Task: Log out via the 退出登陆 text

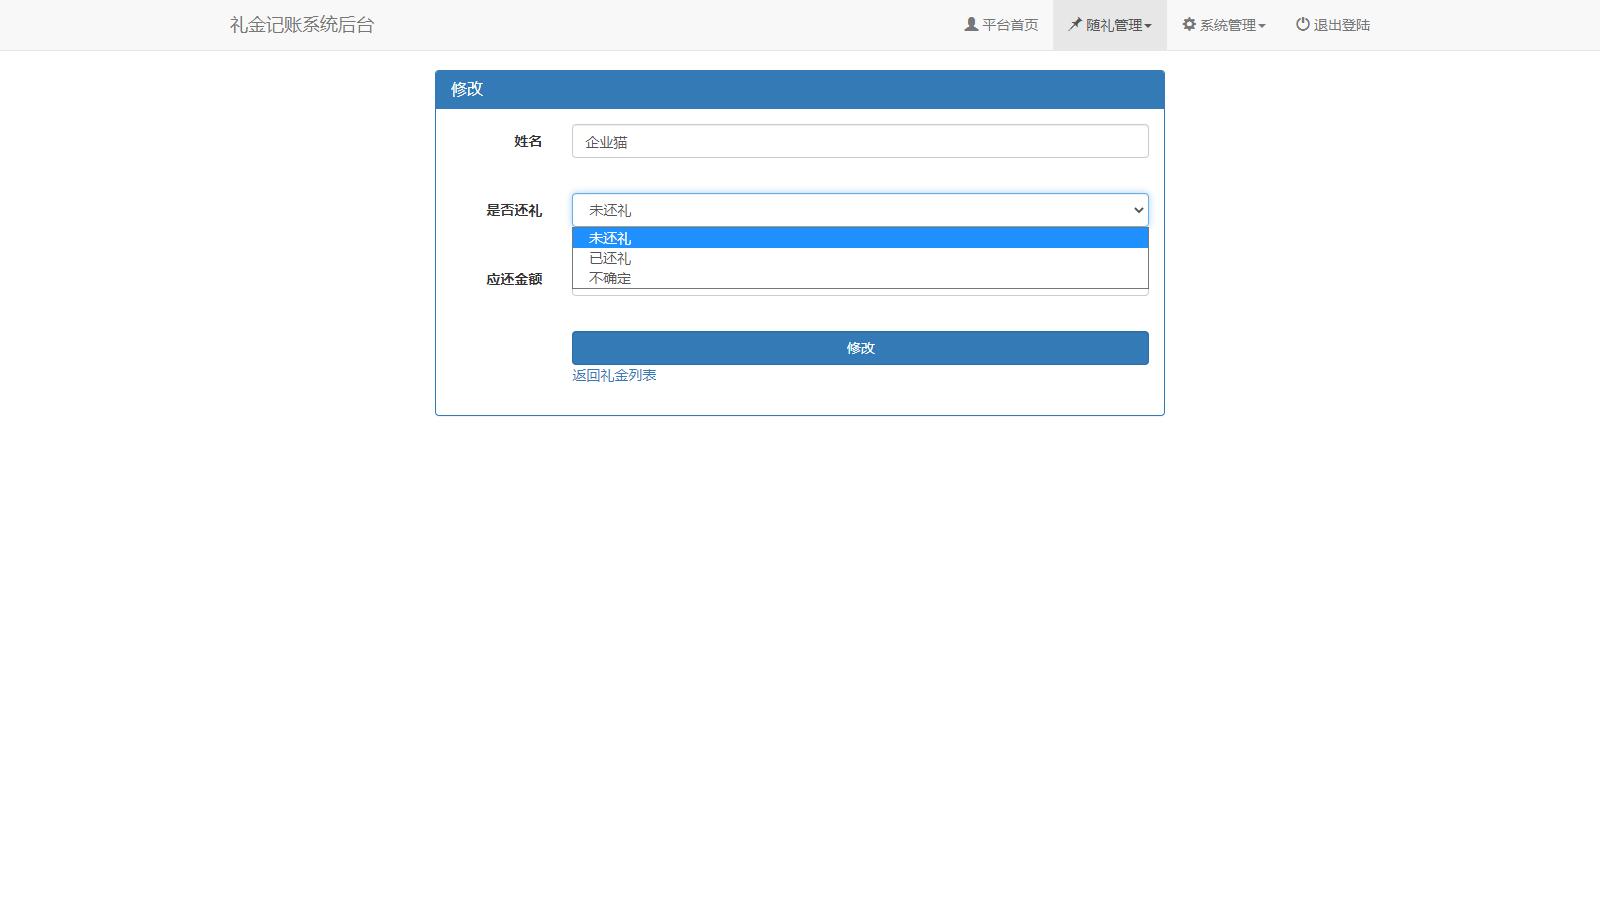Action: pyautogui.click(x=1342, y=25)
